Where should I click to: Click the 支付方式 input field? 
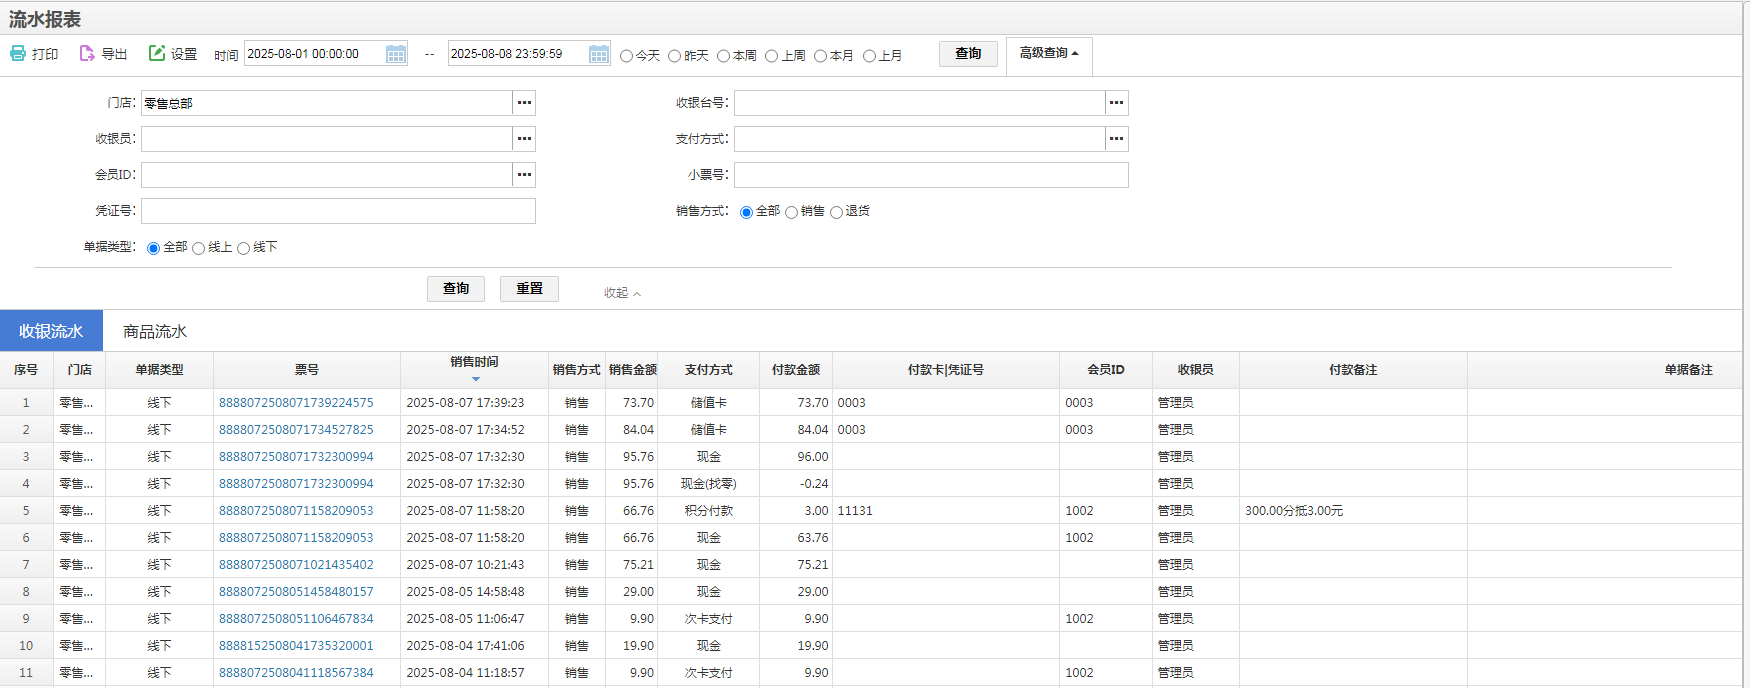920,139
